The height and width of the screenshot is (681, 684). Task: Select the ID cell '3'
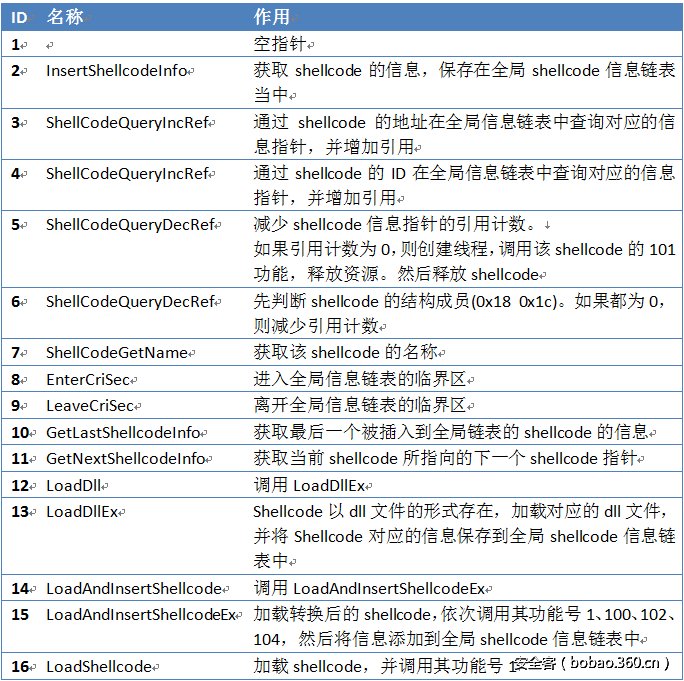(15, 123)
